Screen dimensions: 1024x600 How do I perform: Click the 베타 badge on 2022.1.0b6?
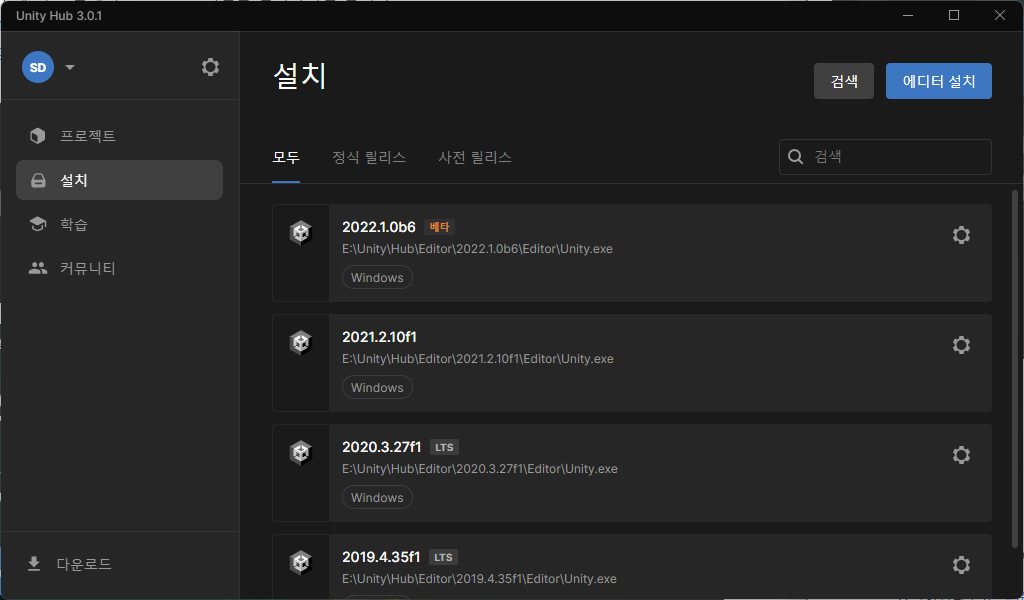click(x=440, y=227)
